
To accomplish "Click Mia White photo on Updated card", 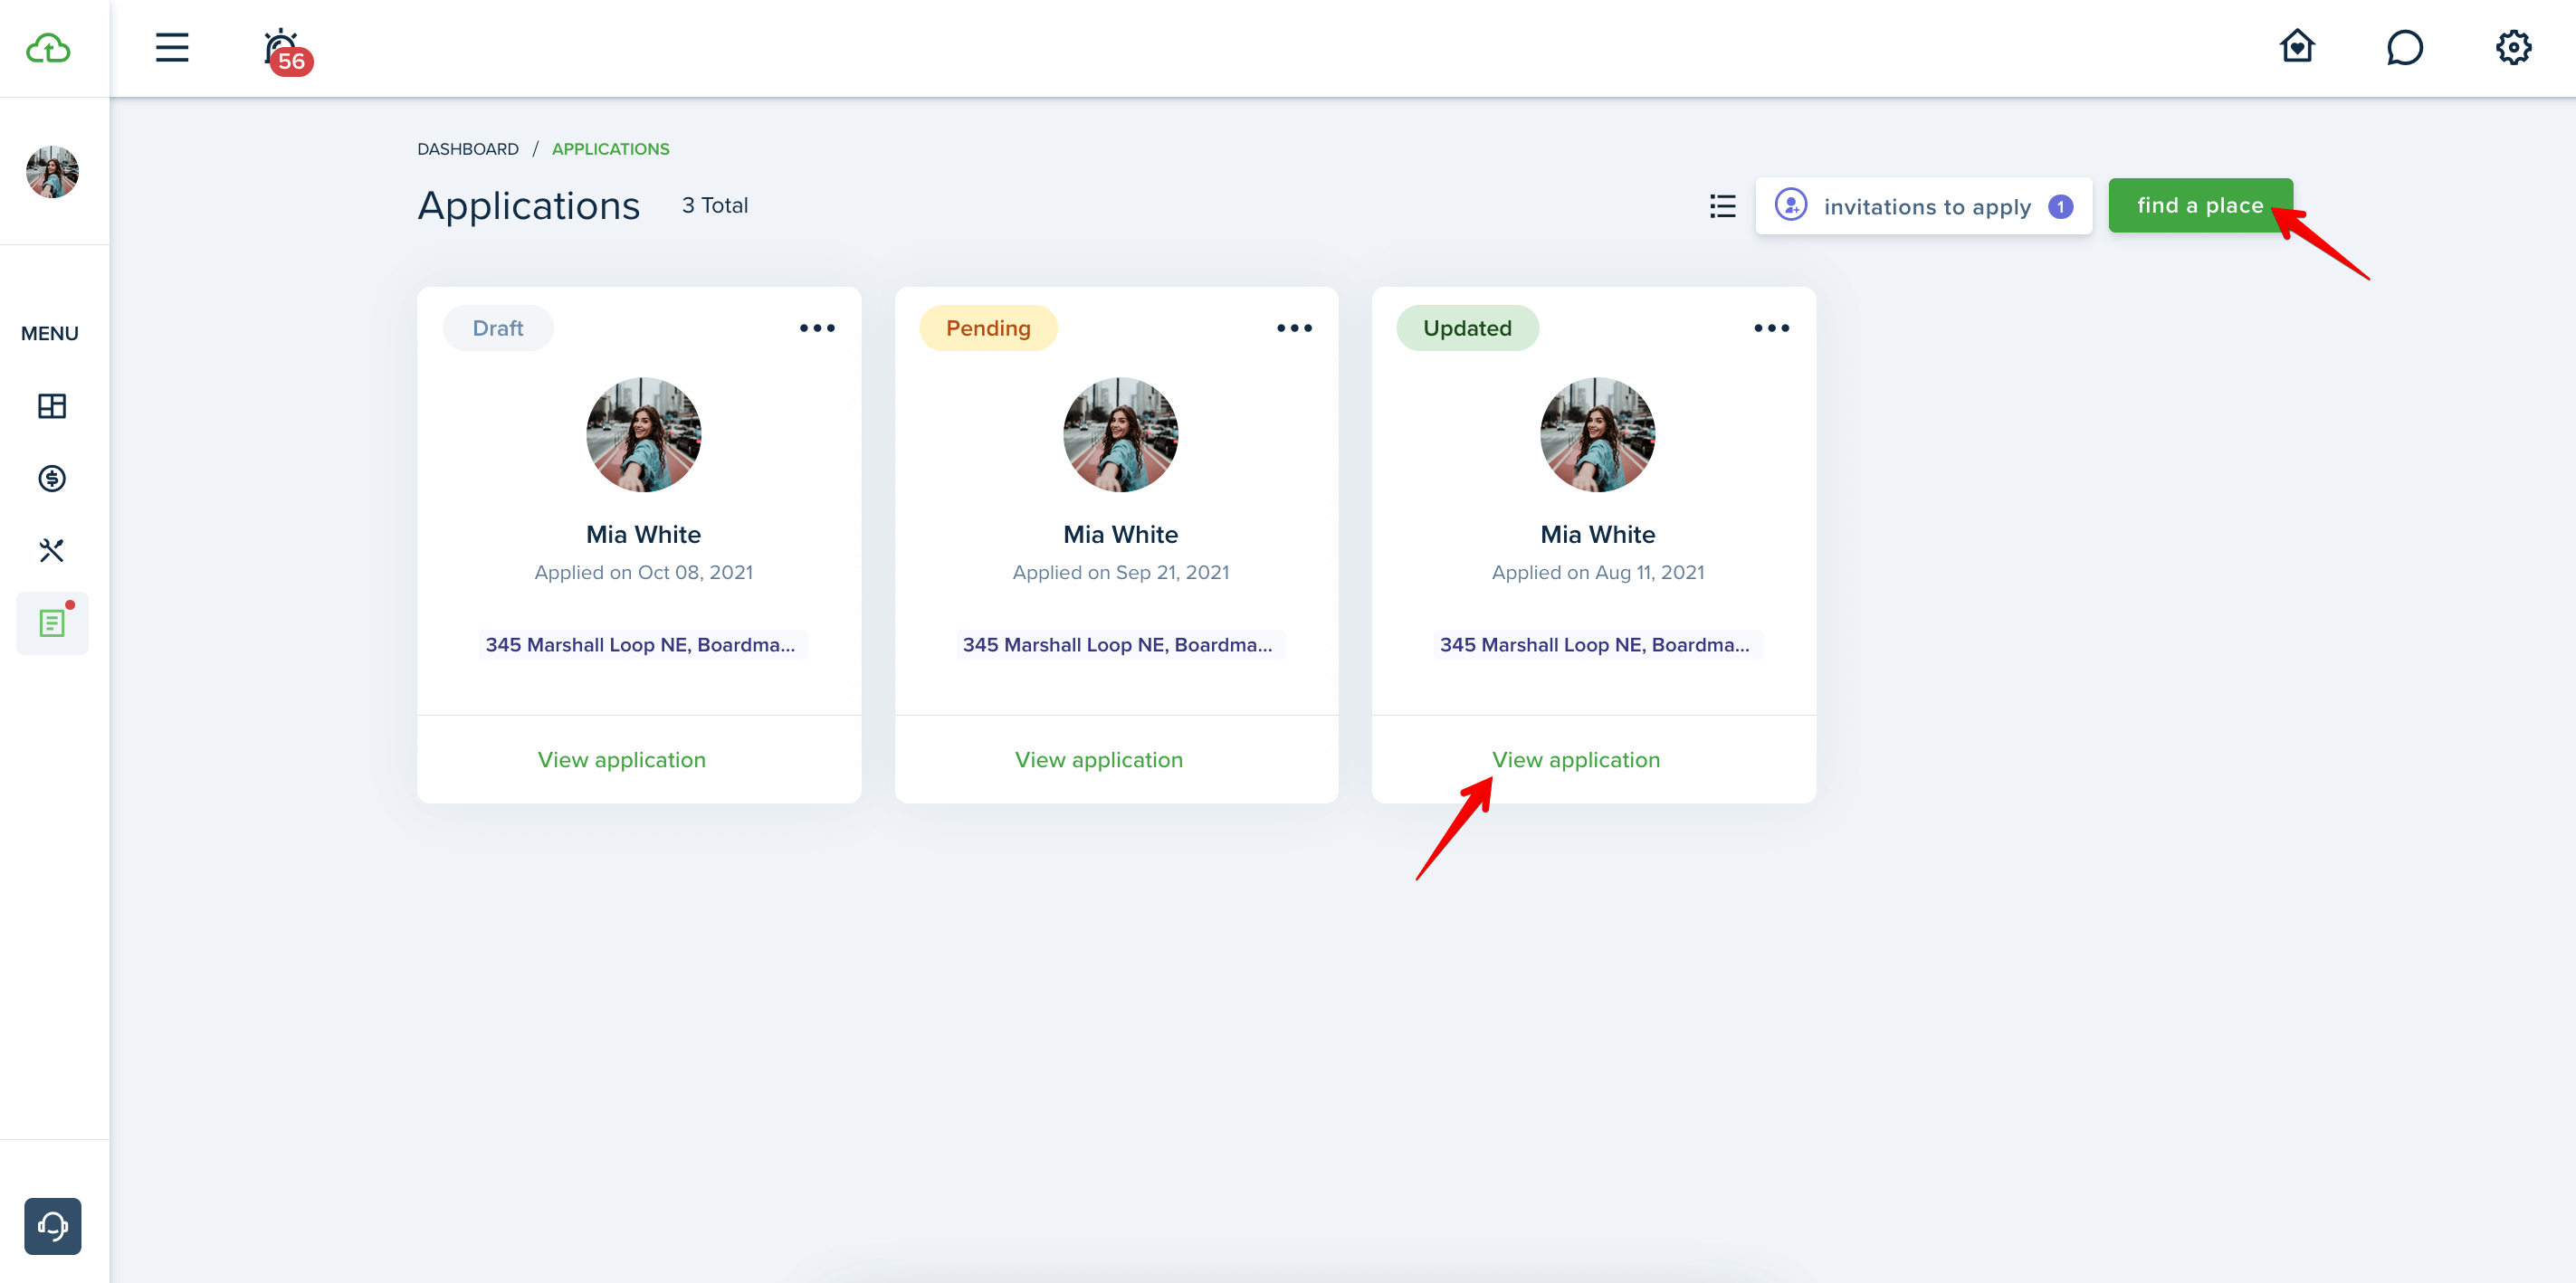I will point(1597,434).
